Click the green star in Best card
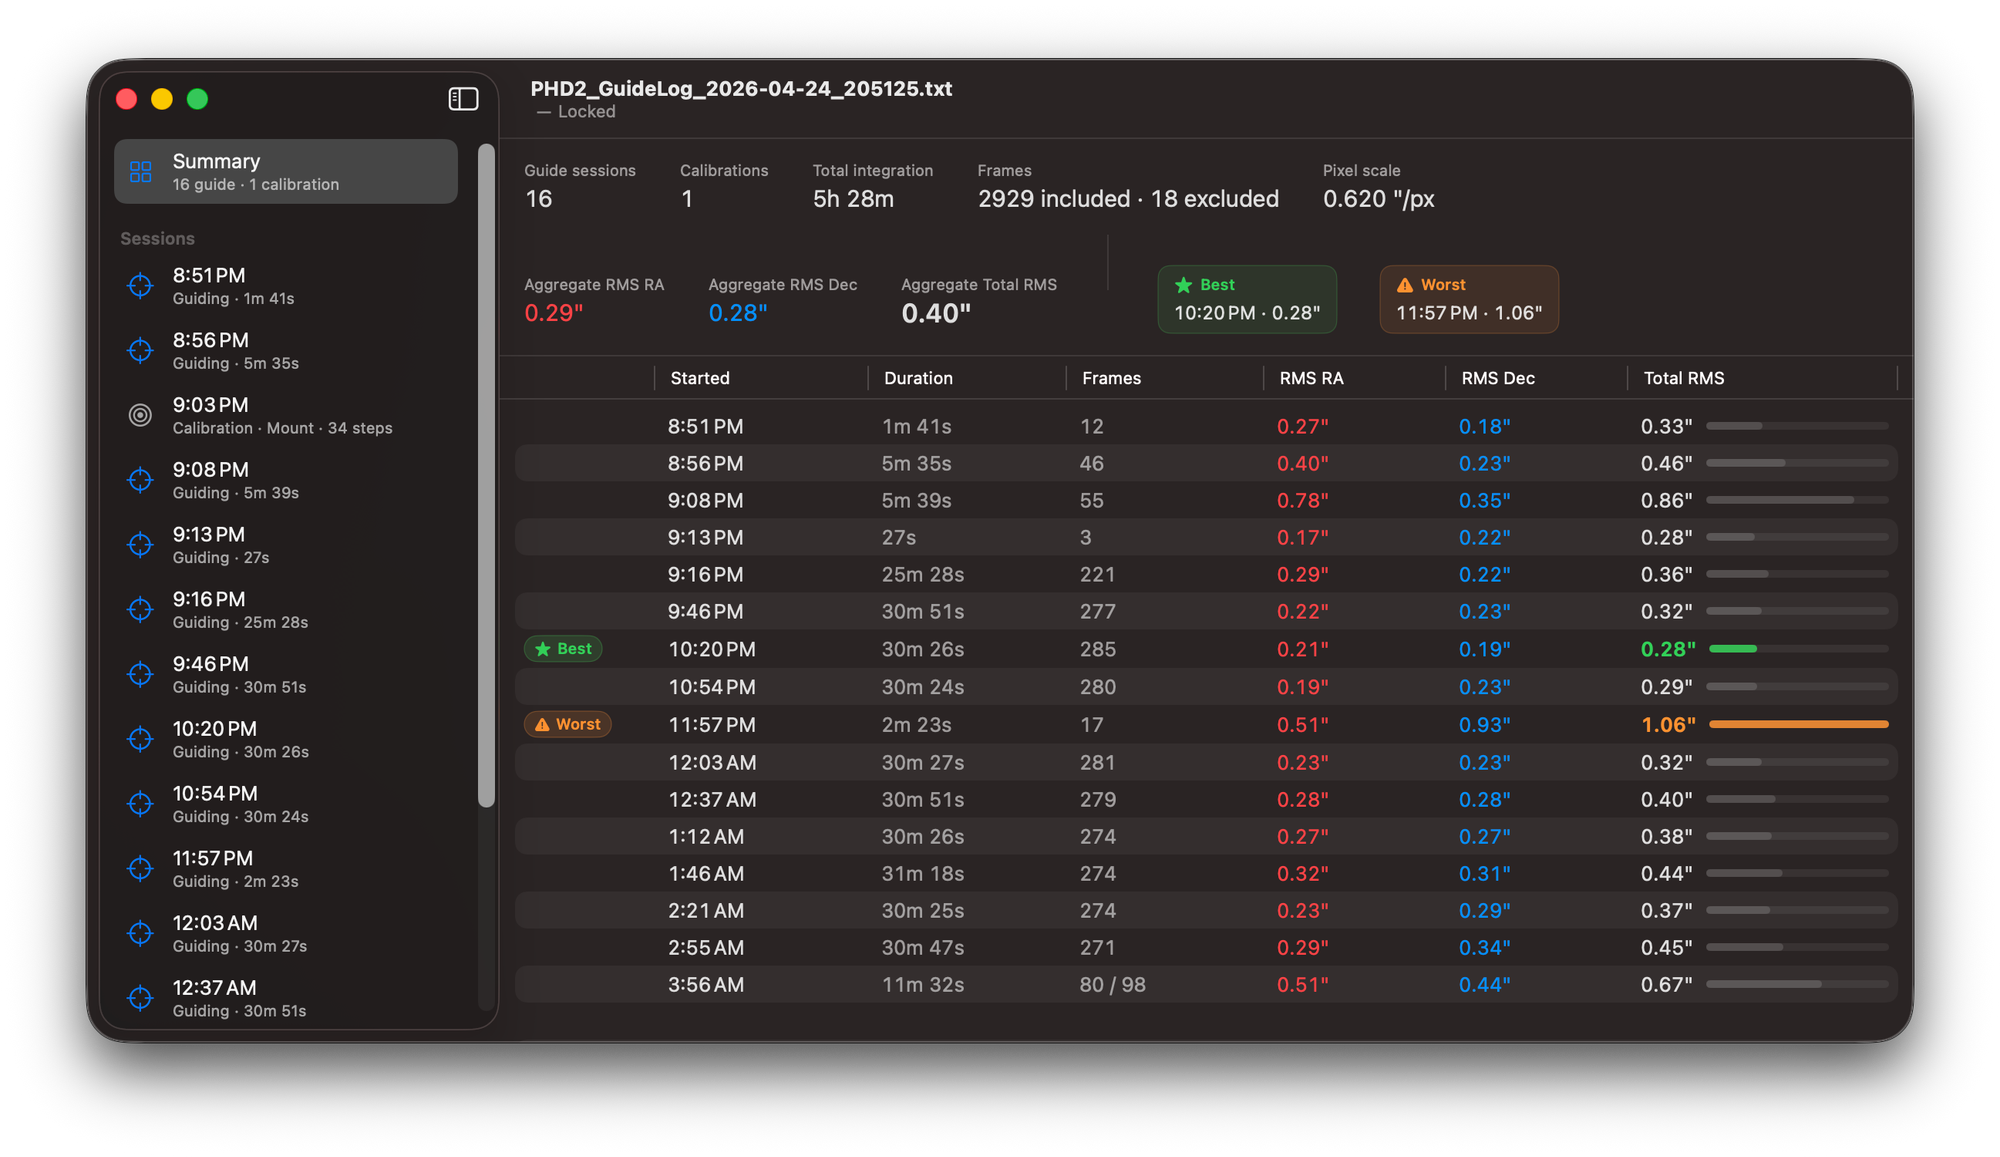Screen dimensions: 2000x1157 coord(1184,285)
